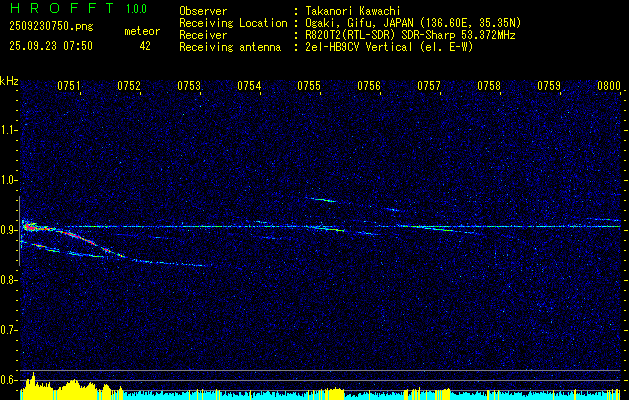Click the long echo tail ending near 0753
Image resolution: width=629 pixels, height=400 pixels.
tap(170, 263)
